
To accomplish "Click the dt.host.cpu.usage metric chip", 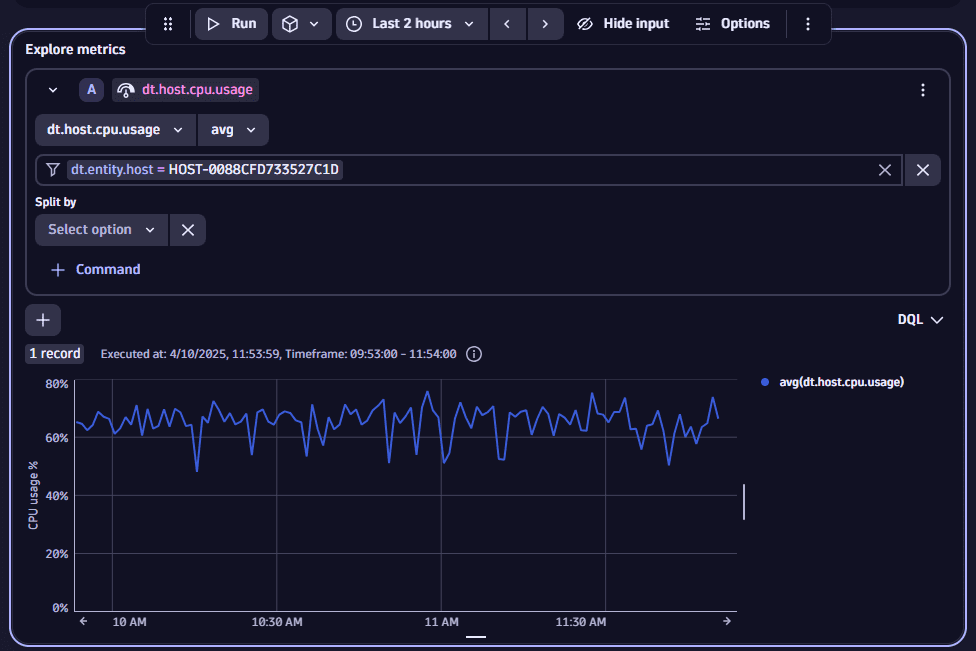I will (x=185, y=90).
